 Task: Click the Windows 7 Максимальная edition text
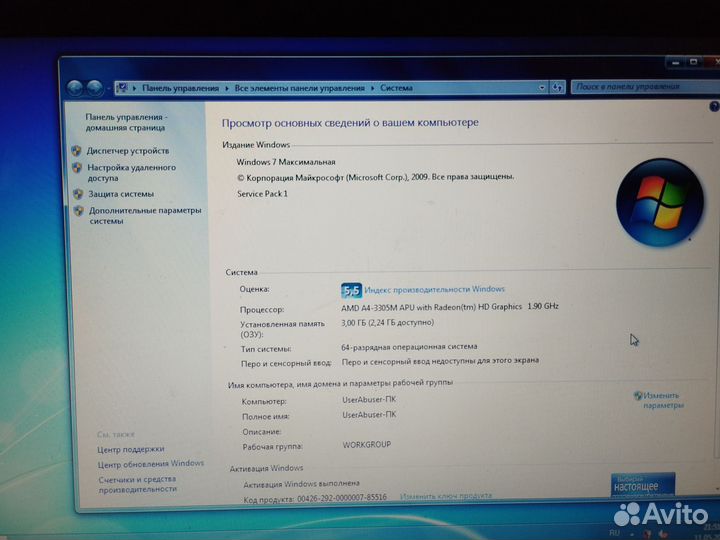tap(286, 162)
